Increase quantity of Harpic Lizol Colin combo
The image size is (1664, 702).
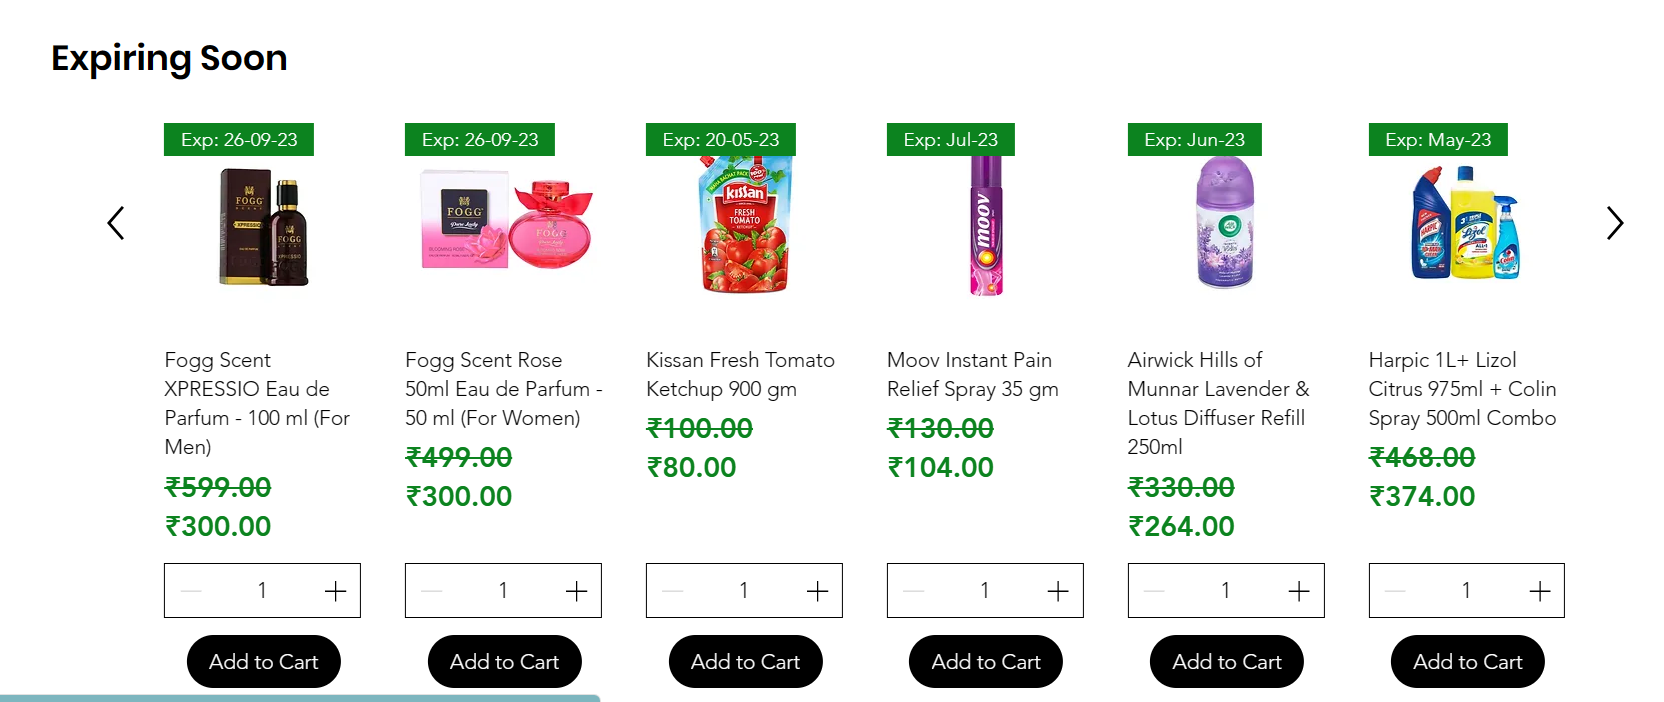(x=1540, y=591)
